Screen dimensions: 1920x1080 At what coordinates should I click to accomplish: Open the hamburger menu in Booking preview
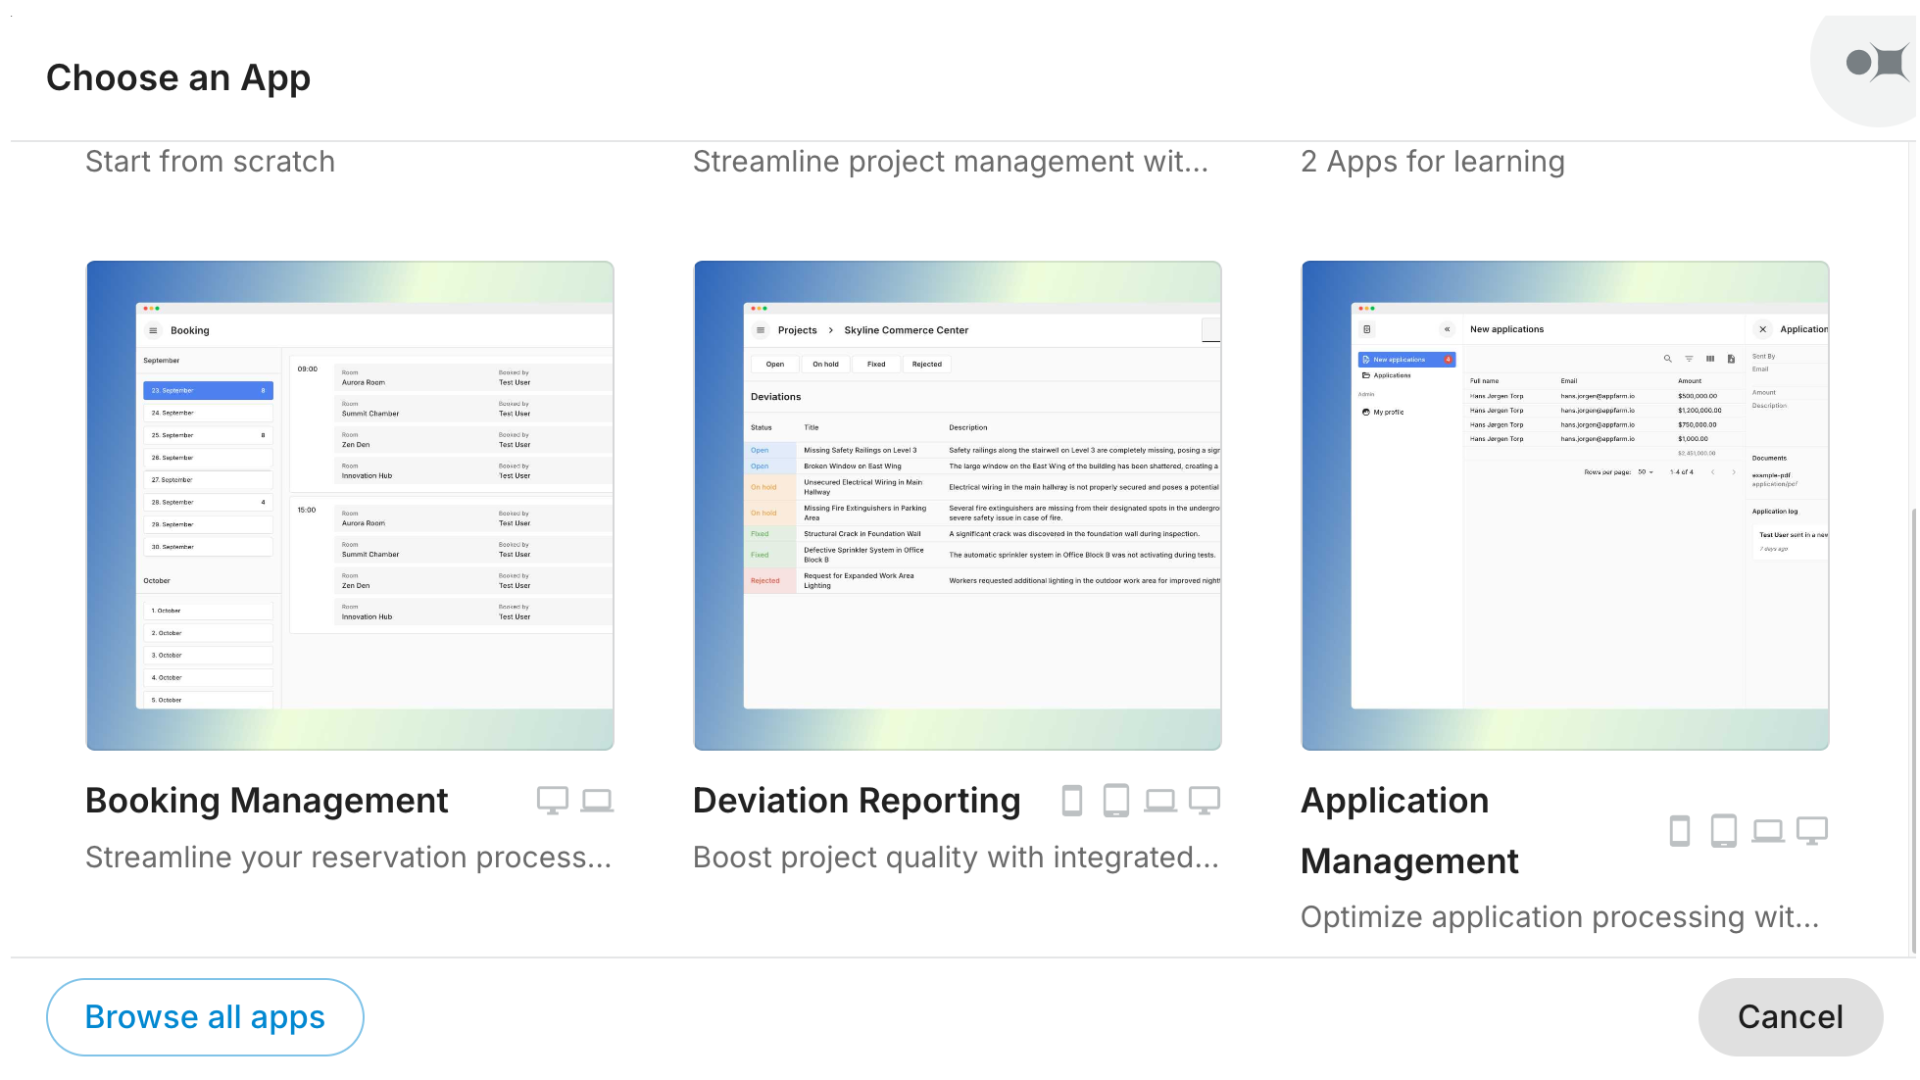coord(153,330)
